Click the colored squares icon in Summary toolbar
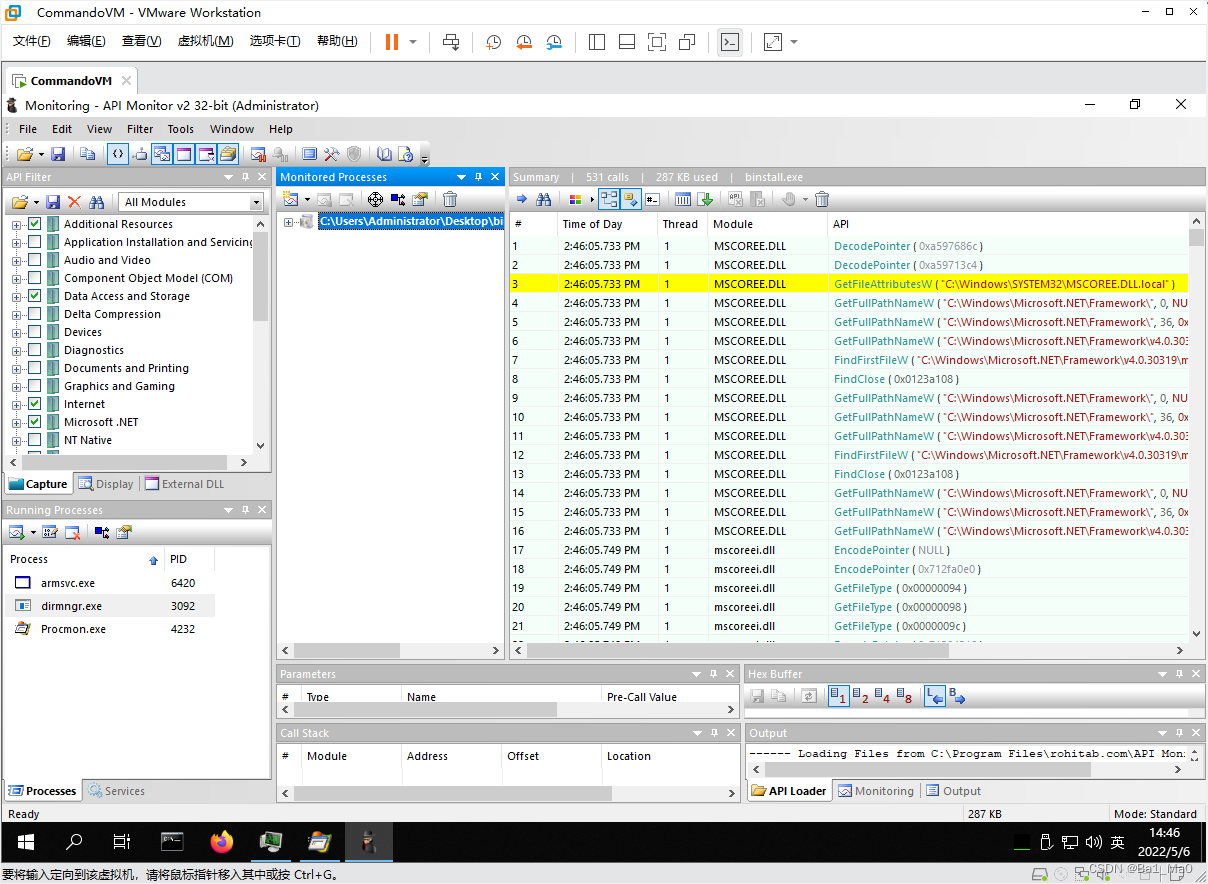 (575, 199)
